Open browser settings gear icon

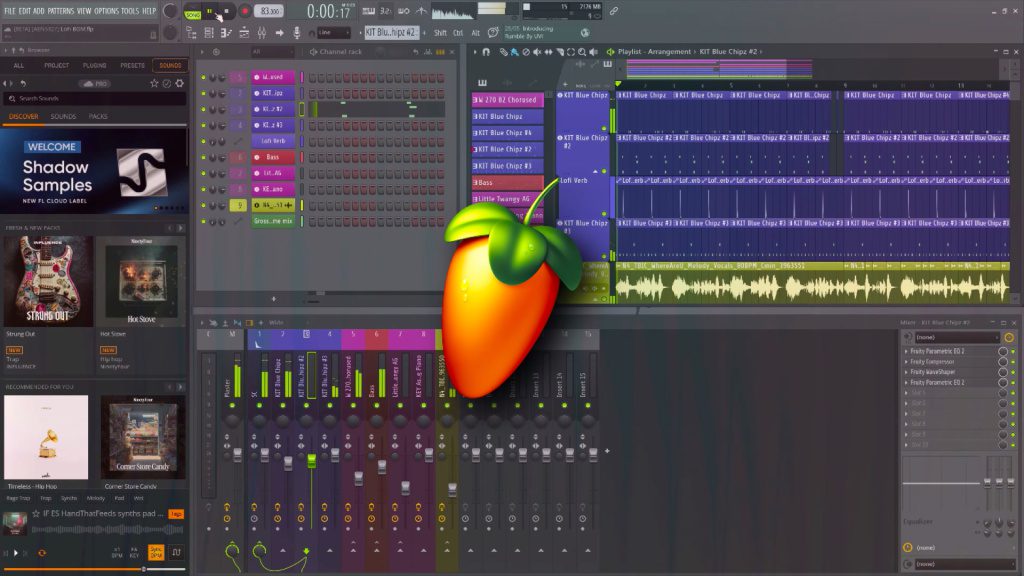(180, 83)
